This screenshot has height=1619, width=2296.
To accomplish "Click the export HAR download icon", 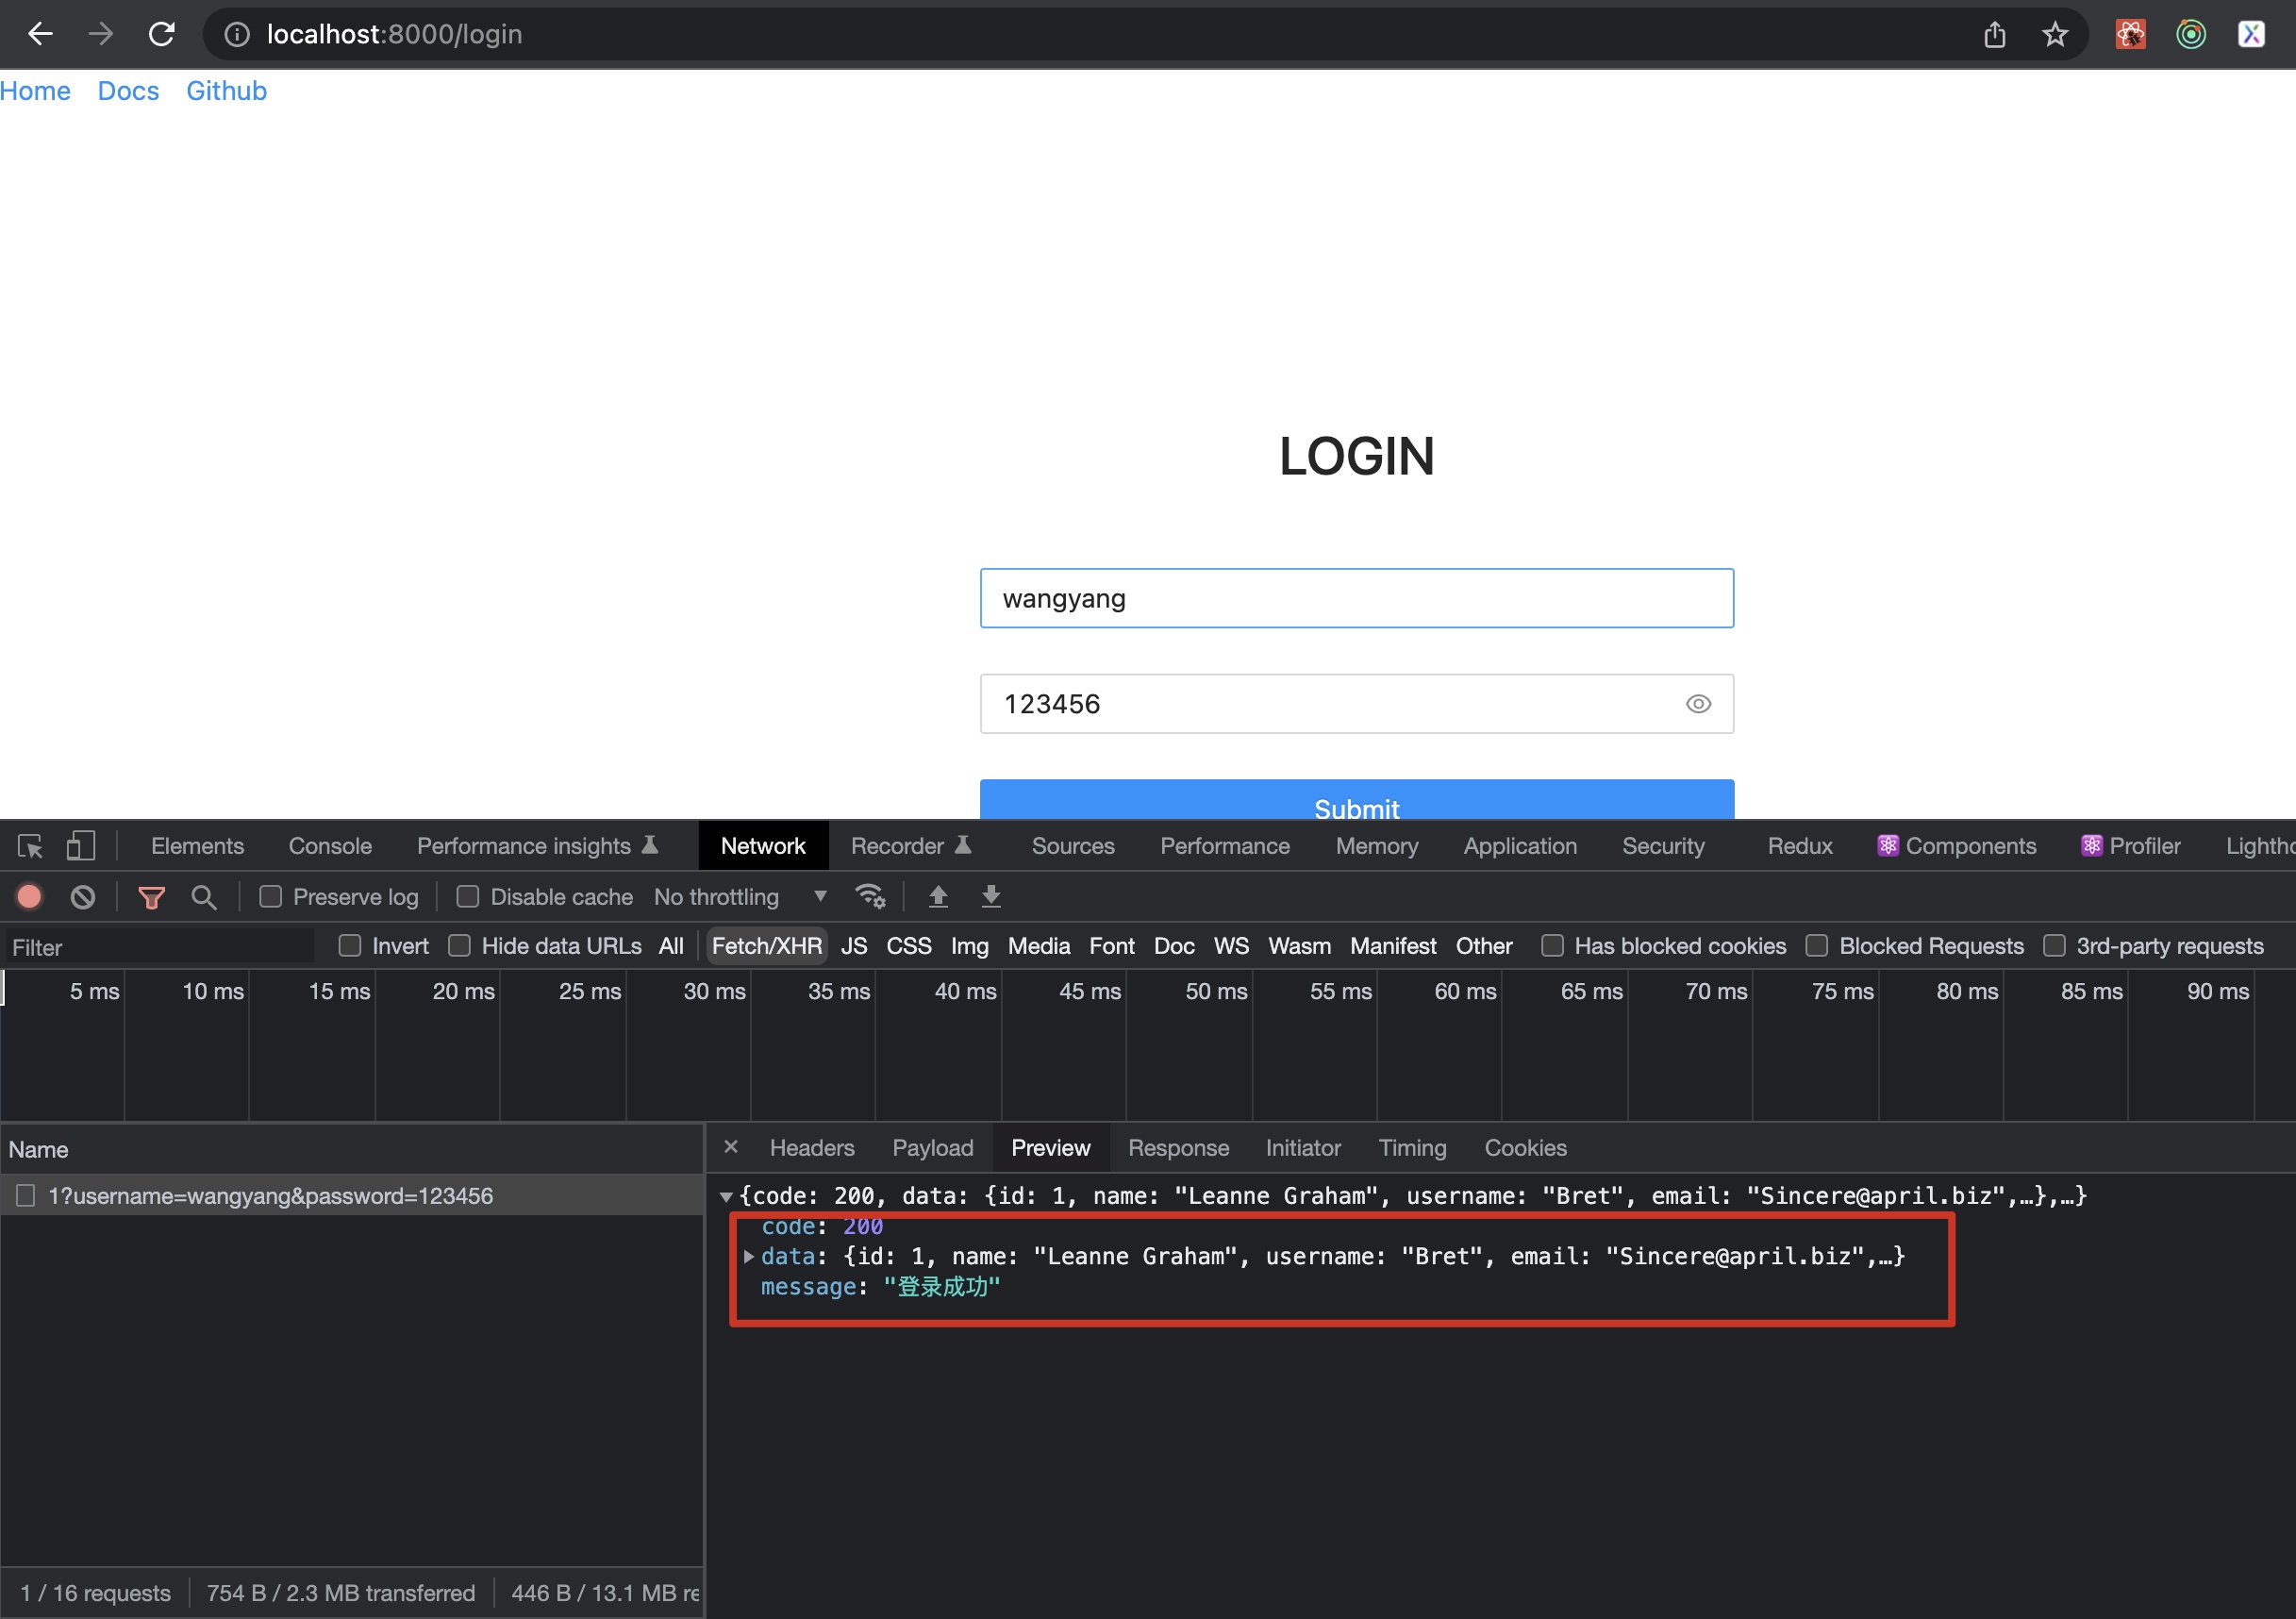I will point(991,897).
